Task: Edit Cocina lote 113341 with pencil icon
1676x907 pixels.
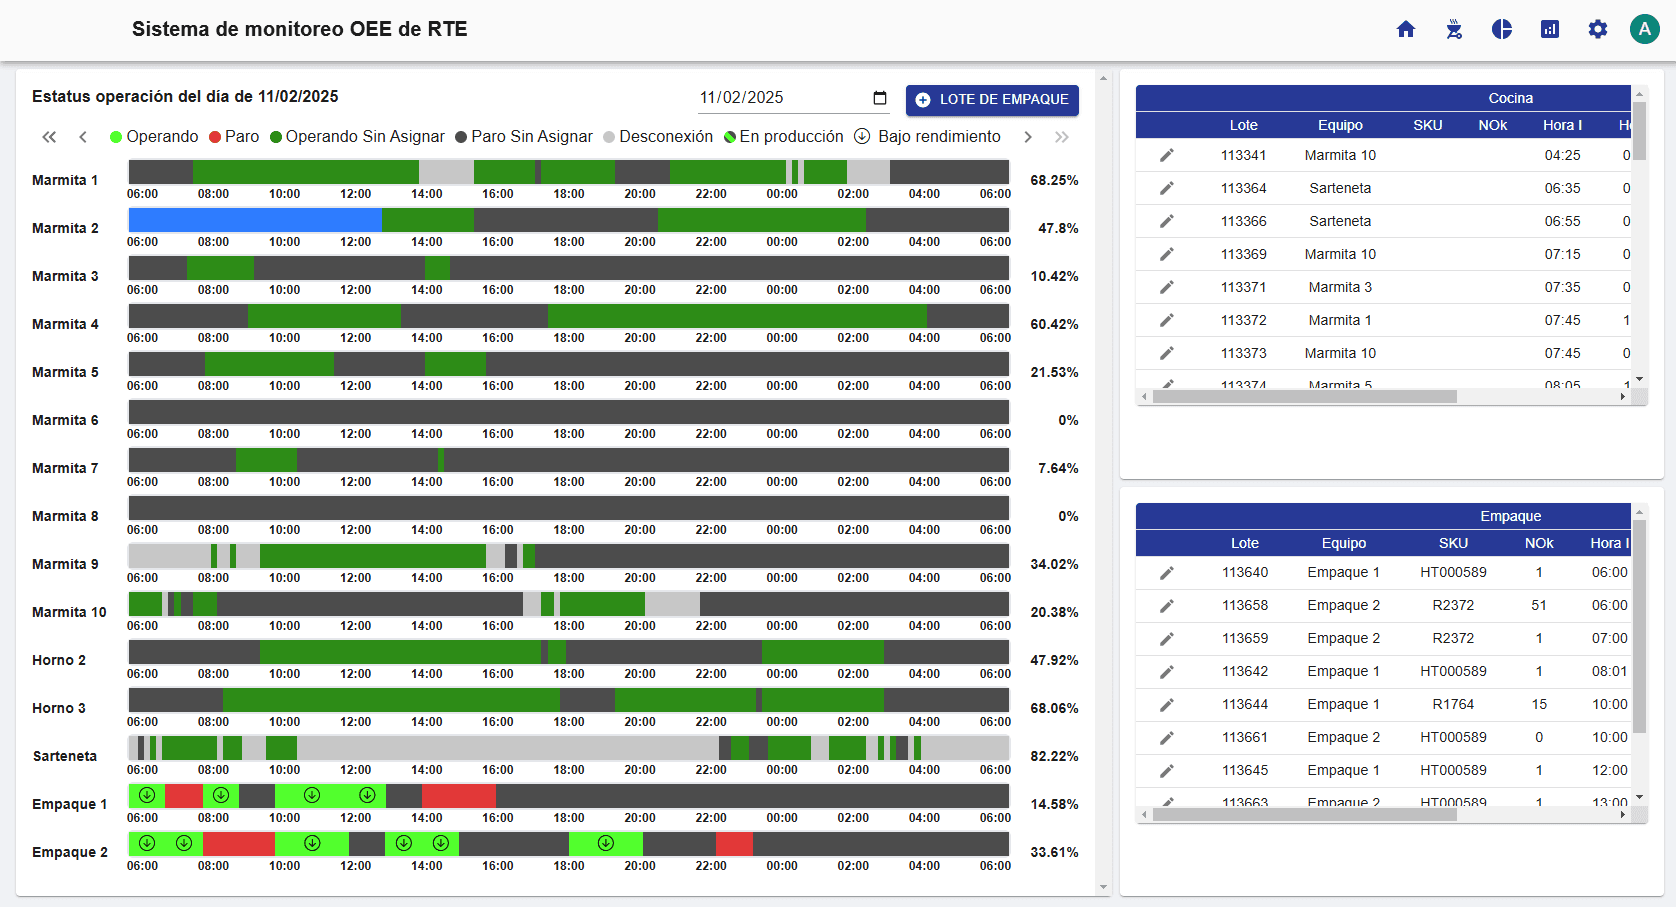Action: click(1166, 155)
